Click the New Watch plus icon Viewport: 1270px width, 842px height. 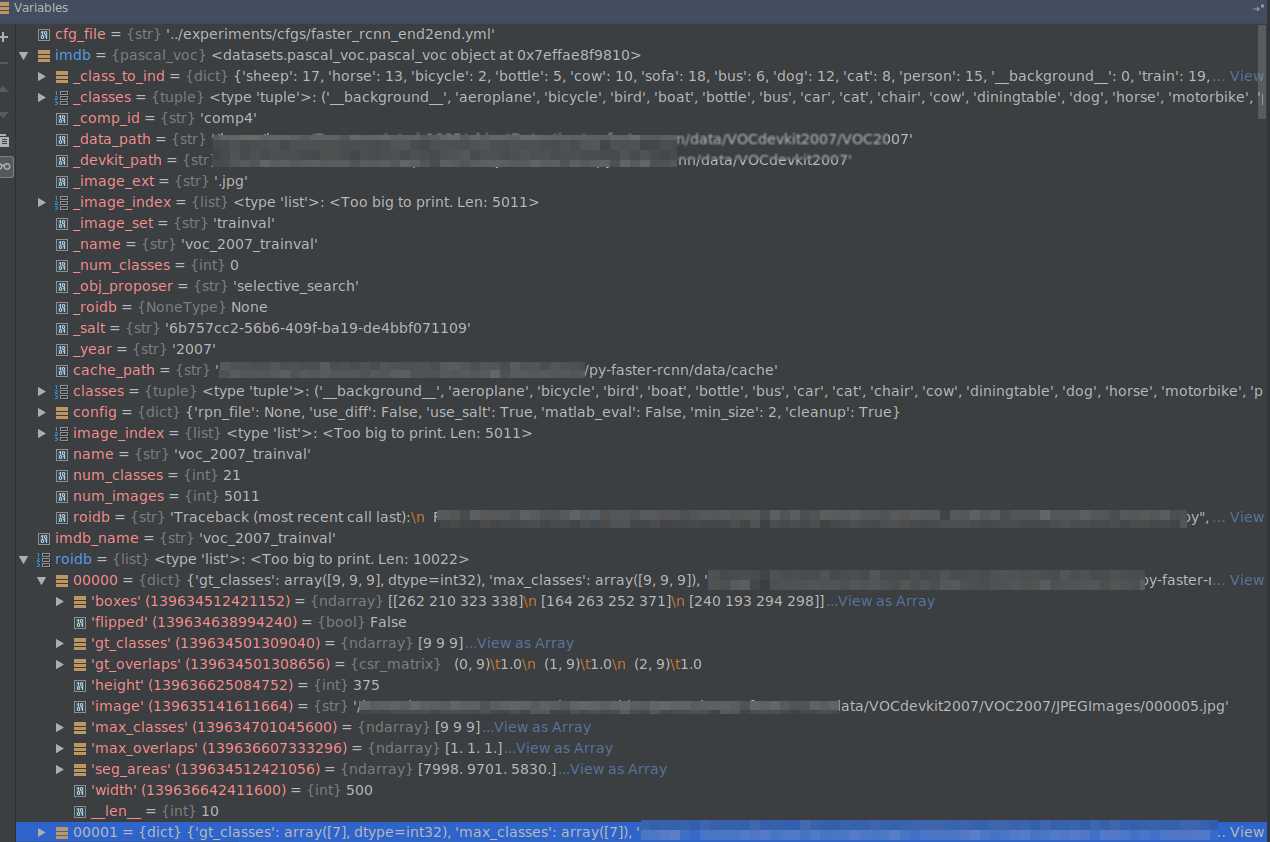(x=6, y=37)
